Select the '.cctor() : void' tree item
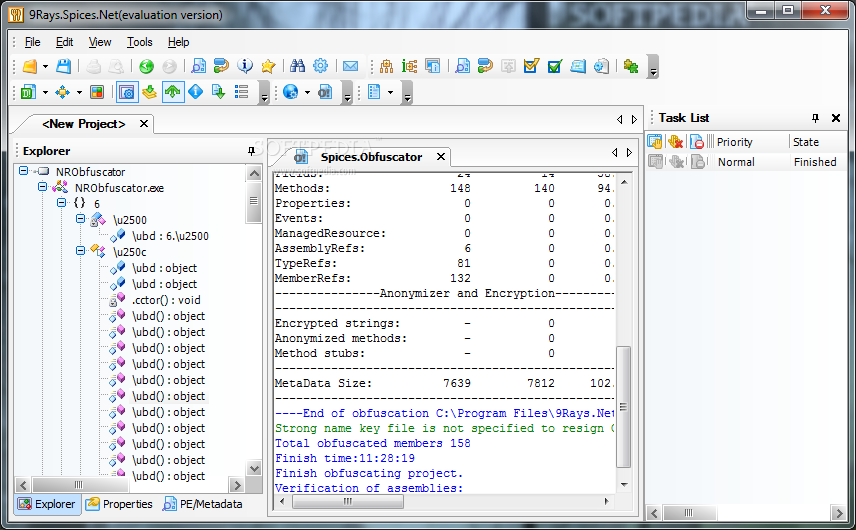The width and height of the screenshot is (856, 530). [166, 300]
